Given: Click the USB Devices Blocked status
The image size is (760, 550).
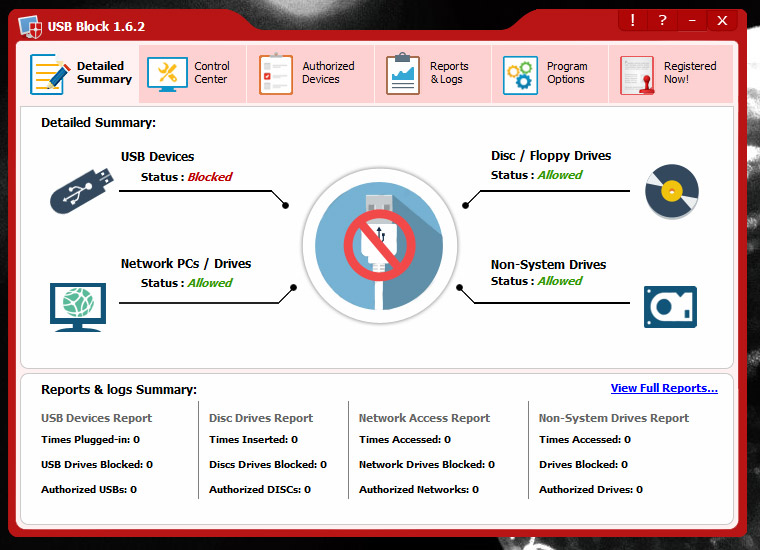Looking at the screenshot, I should pyautogui.click(x=209, y=177).
